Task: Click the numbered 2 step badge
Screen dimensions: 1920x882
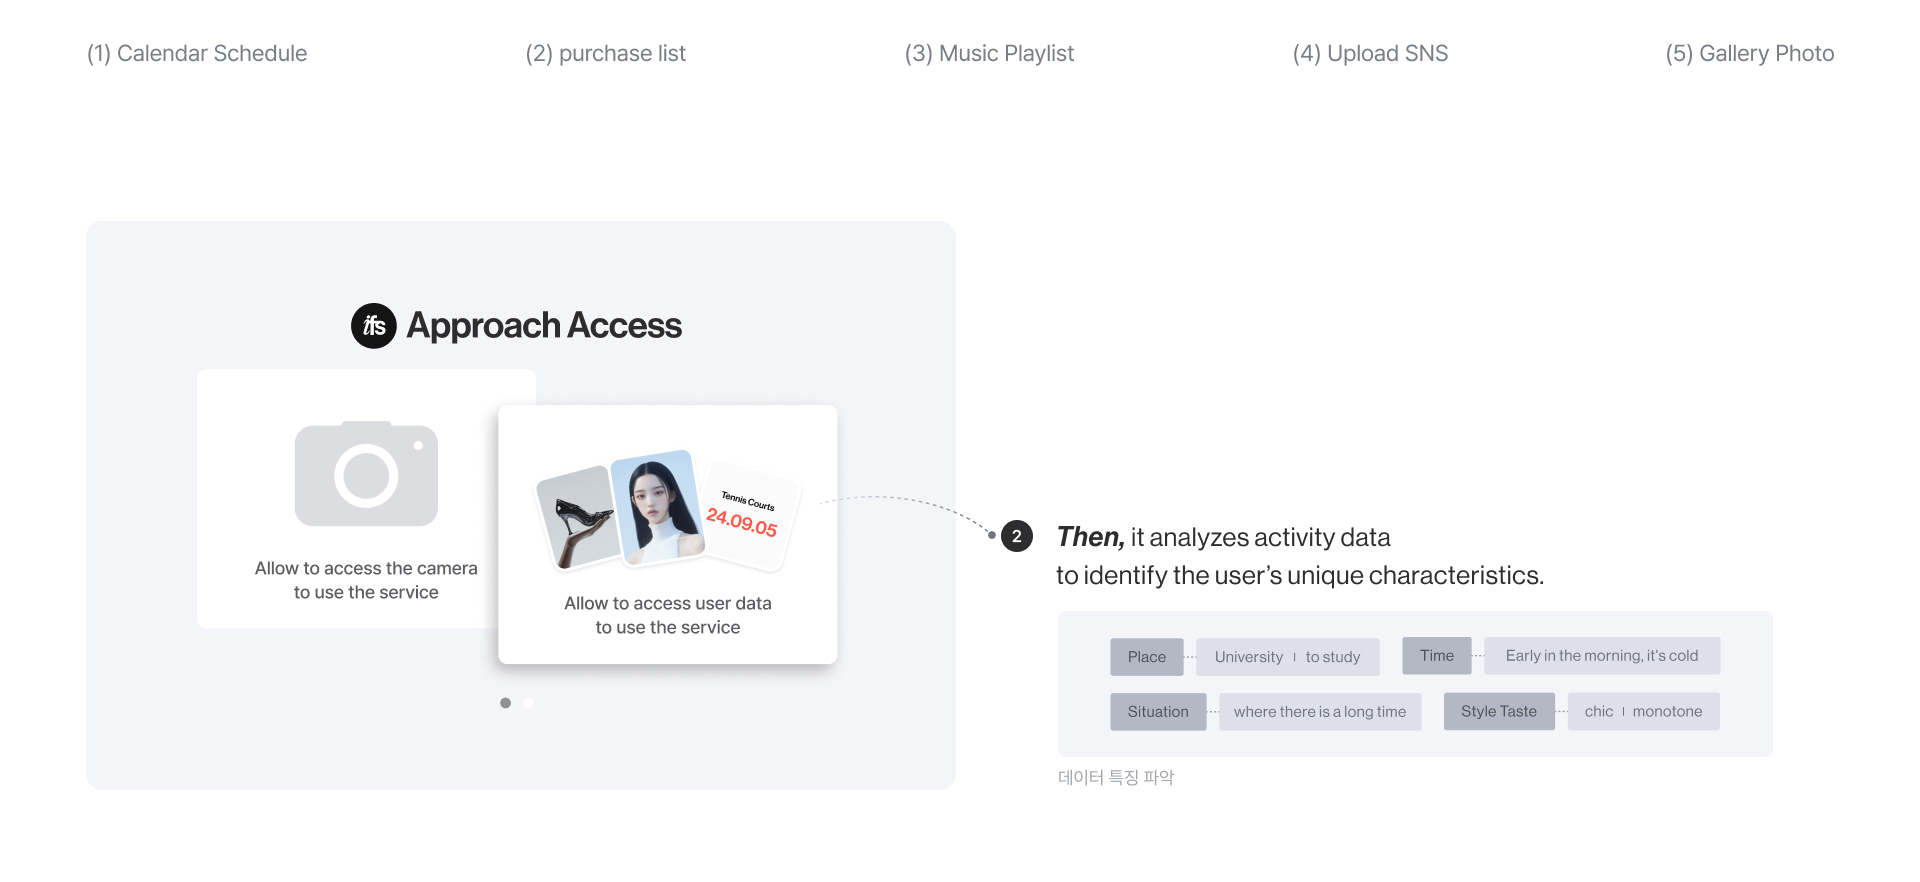Action: click(x=1017, y=536)
